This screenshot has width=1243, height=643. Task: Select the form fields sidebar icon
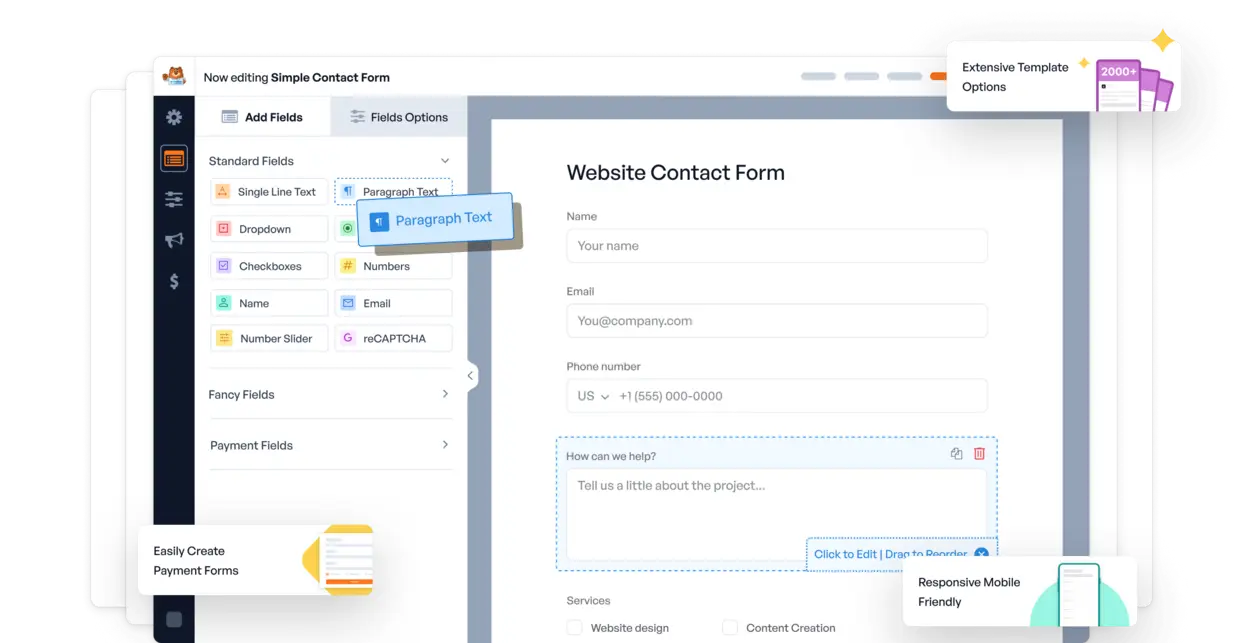click(x=174, y=158)
